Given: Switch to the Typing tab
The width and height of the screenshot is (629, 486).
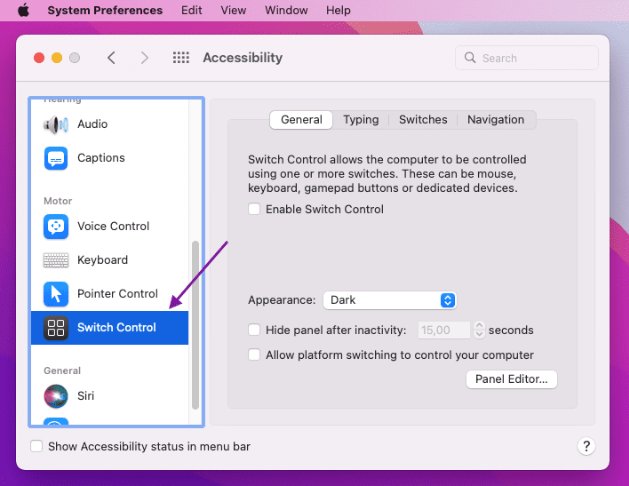Looking at the screenshot, I should point(361,119).
